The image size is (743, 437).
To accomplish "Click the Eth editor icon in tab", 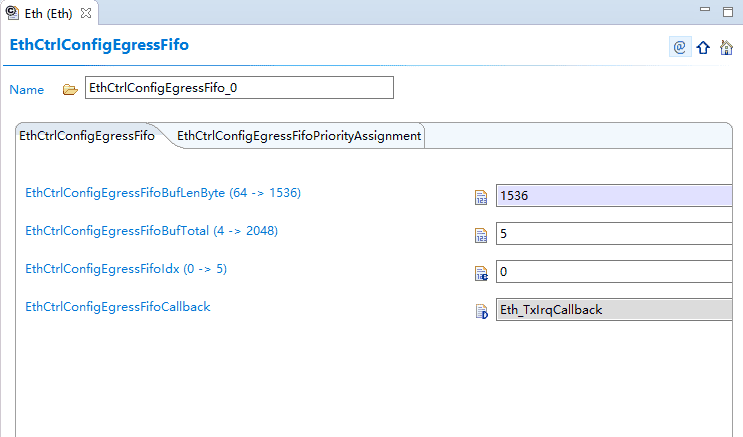I will coord(12,13).
